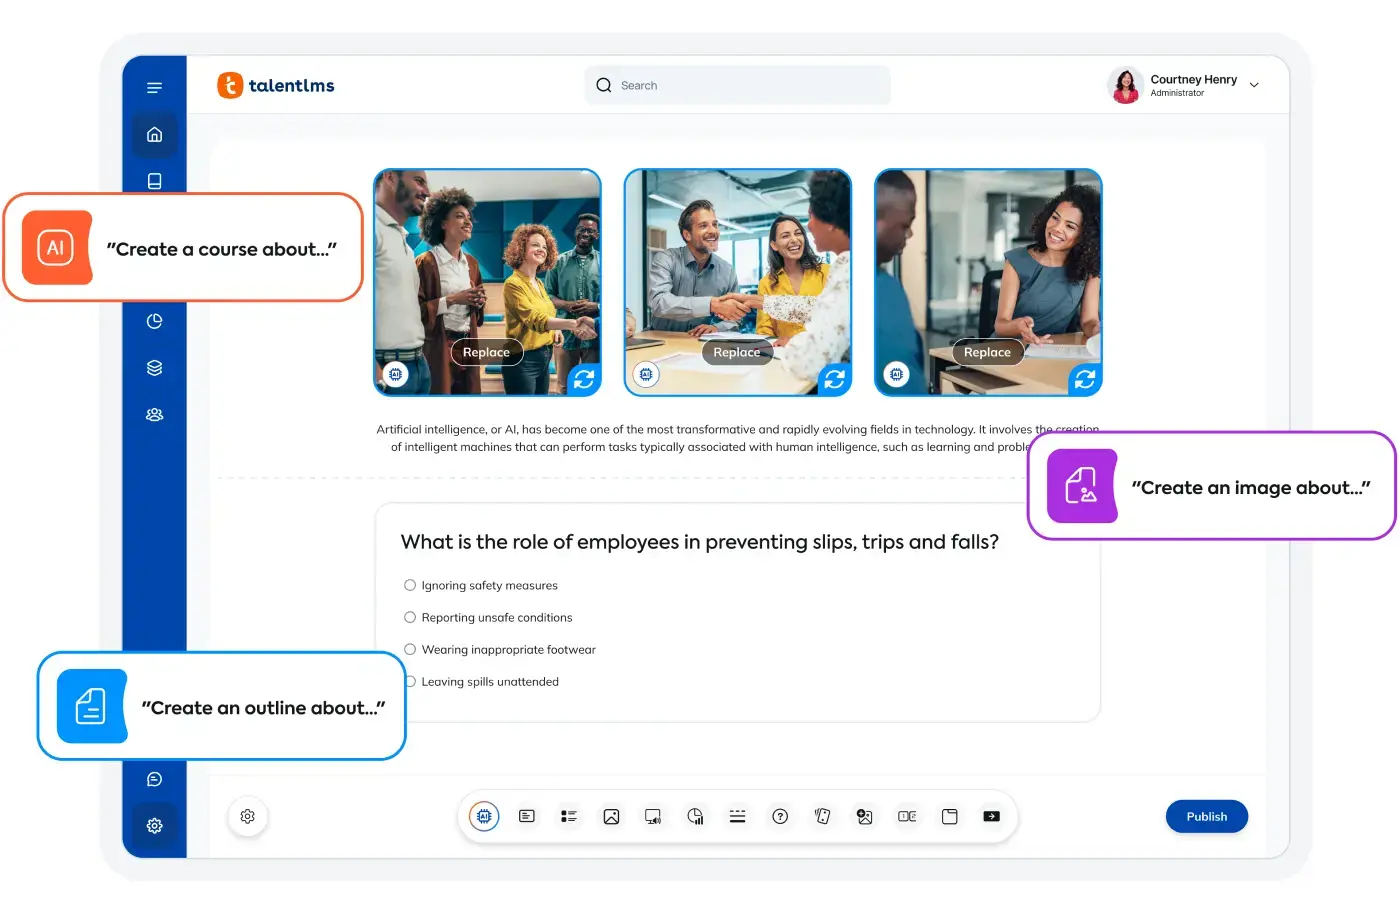Image resolution: width=1400 pixels, height=914 pixels.
Task: Open the Courses icon in the sidebar
Action: click(x=154, y=181)
